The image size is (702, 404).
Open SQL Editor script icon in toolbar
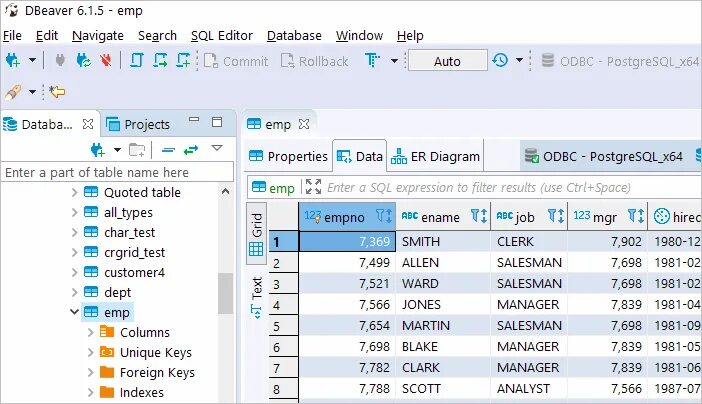click(x=137, y=60)
